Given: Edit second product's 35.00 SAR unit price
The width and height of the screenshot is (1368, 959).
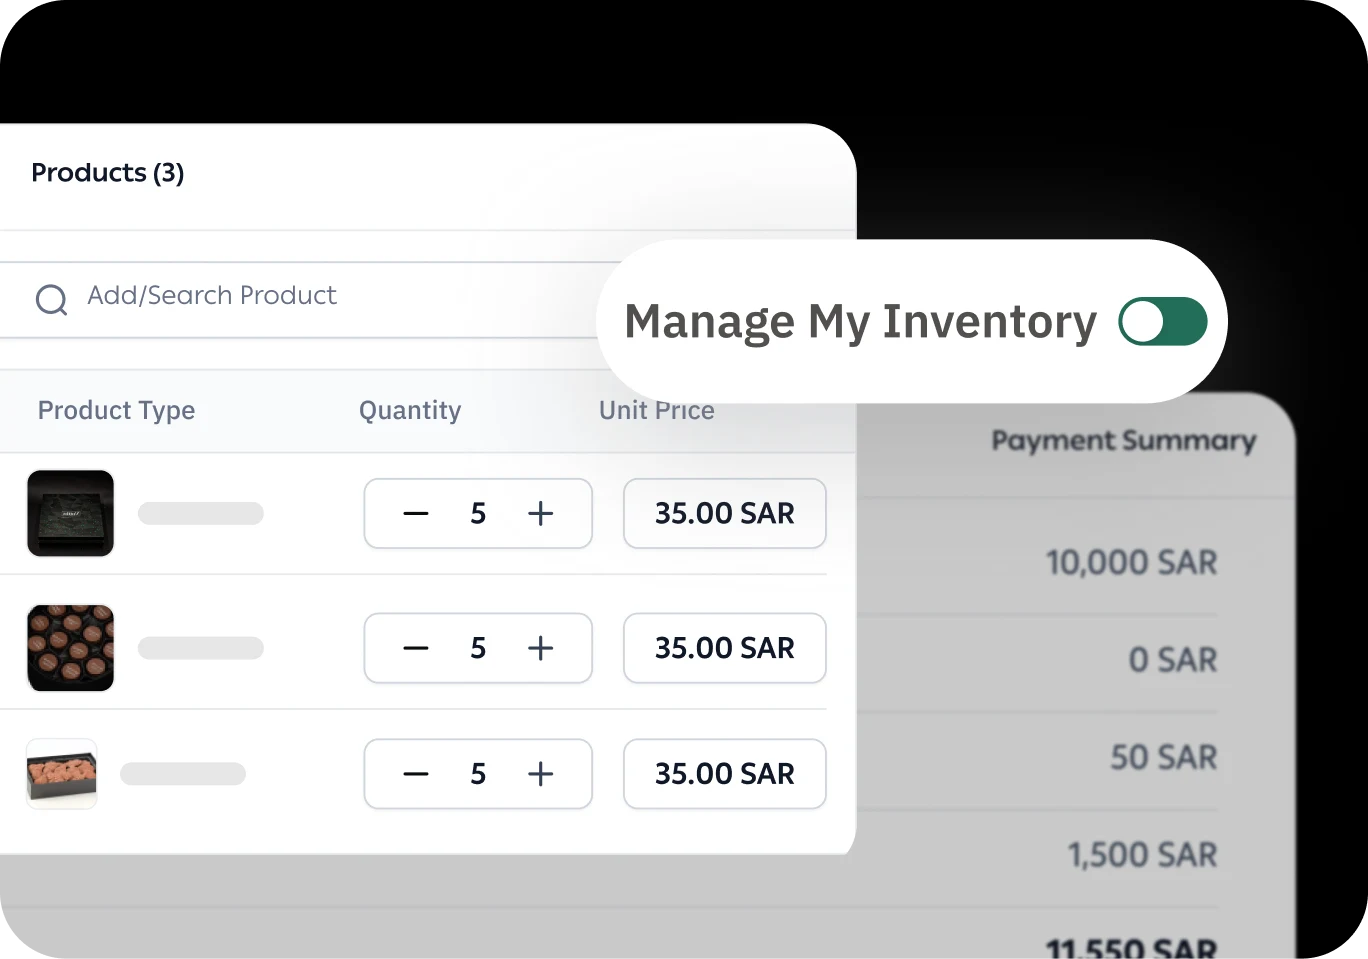Looking at the screenshot, I should click(724, 648).
